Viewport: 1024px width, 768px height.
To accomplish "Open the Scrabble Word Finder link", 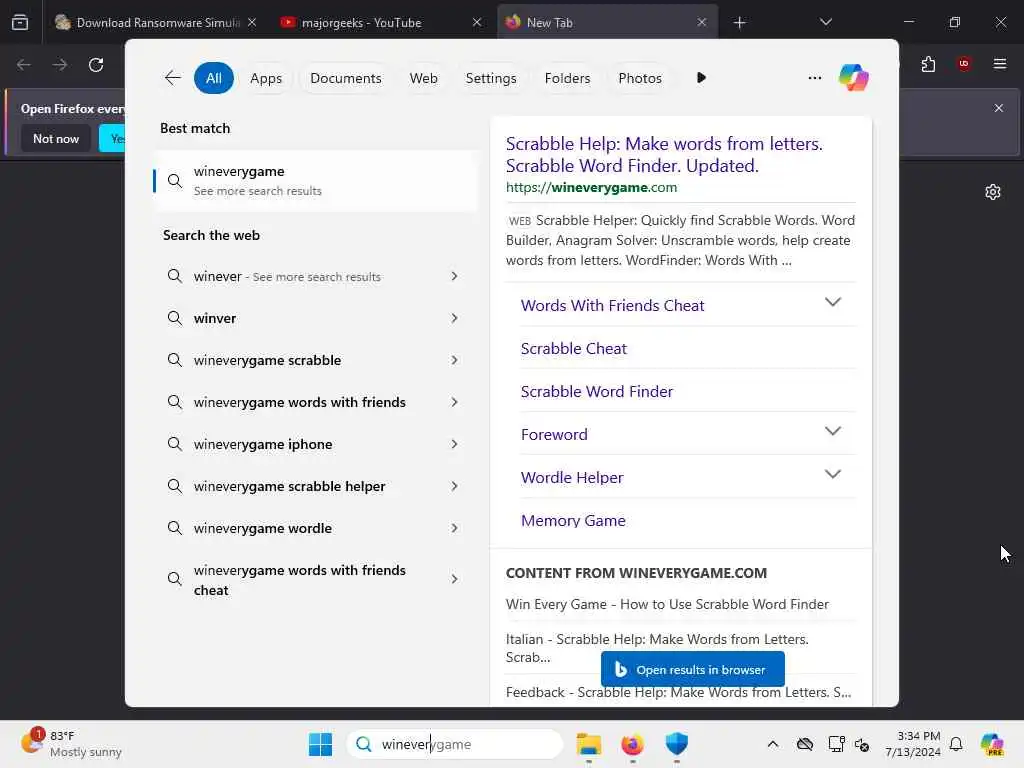I will coord(596,392).
